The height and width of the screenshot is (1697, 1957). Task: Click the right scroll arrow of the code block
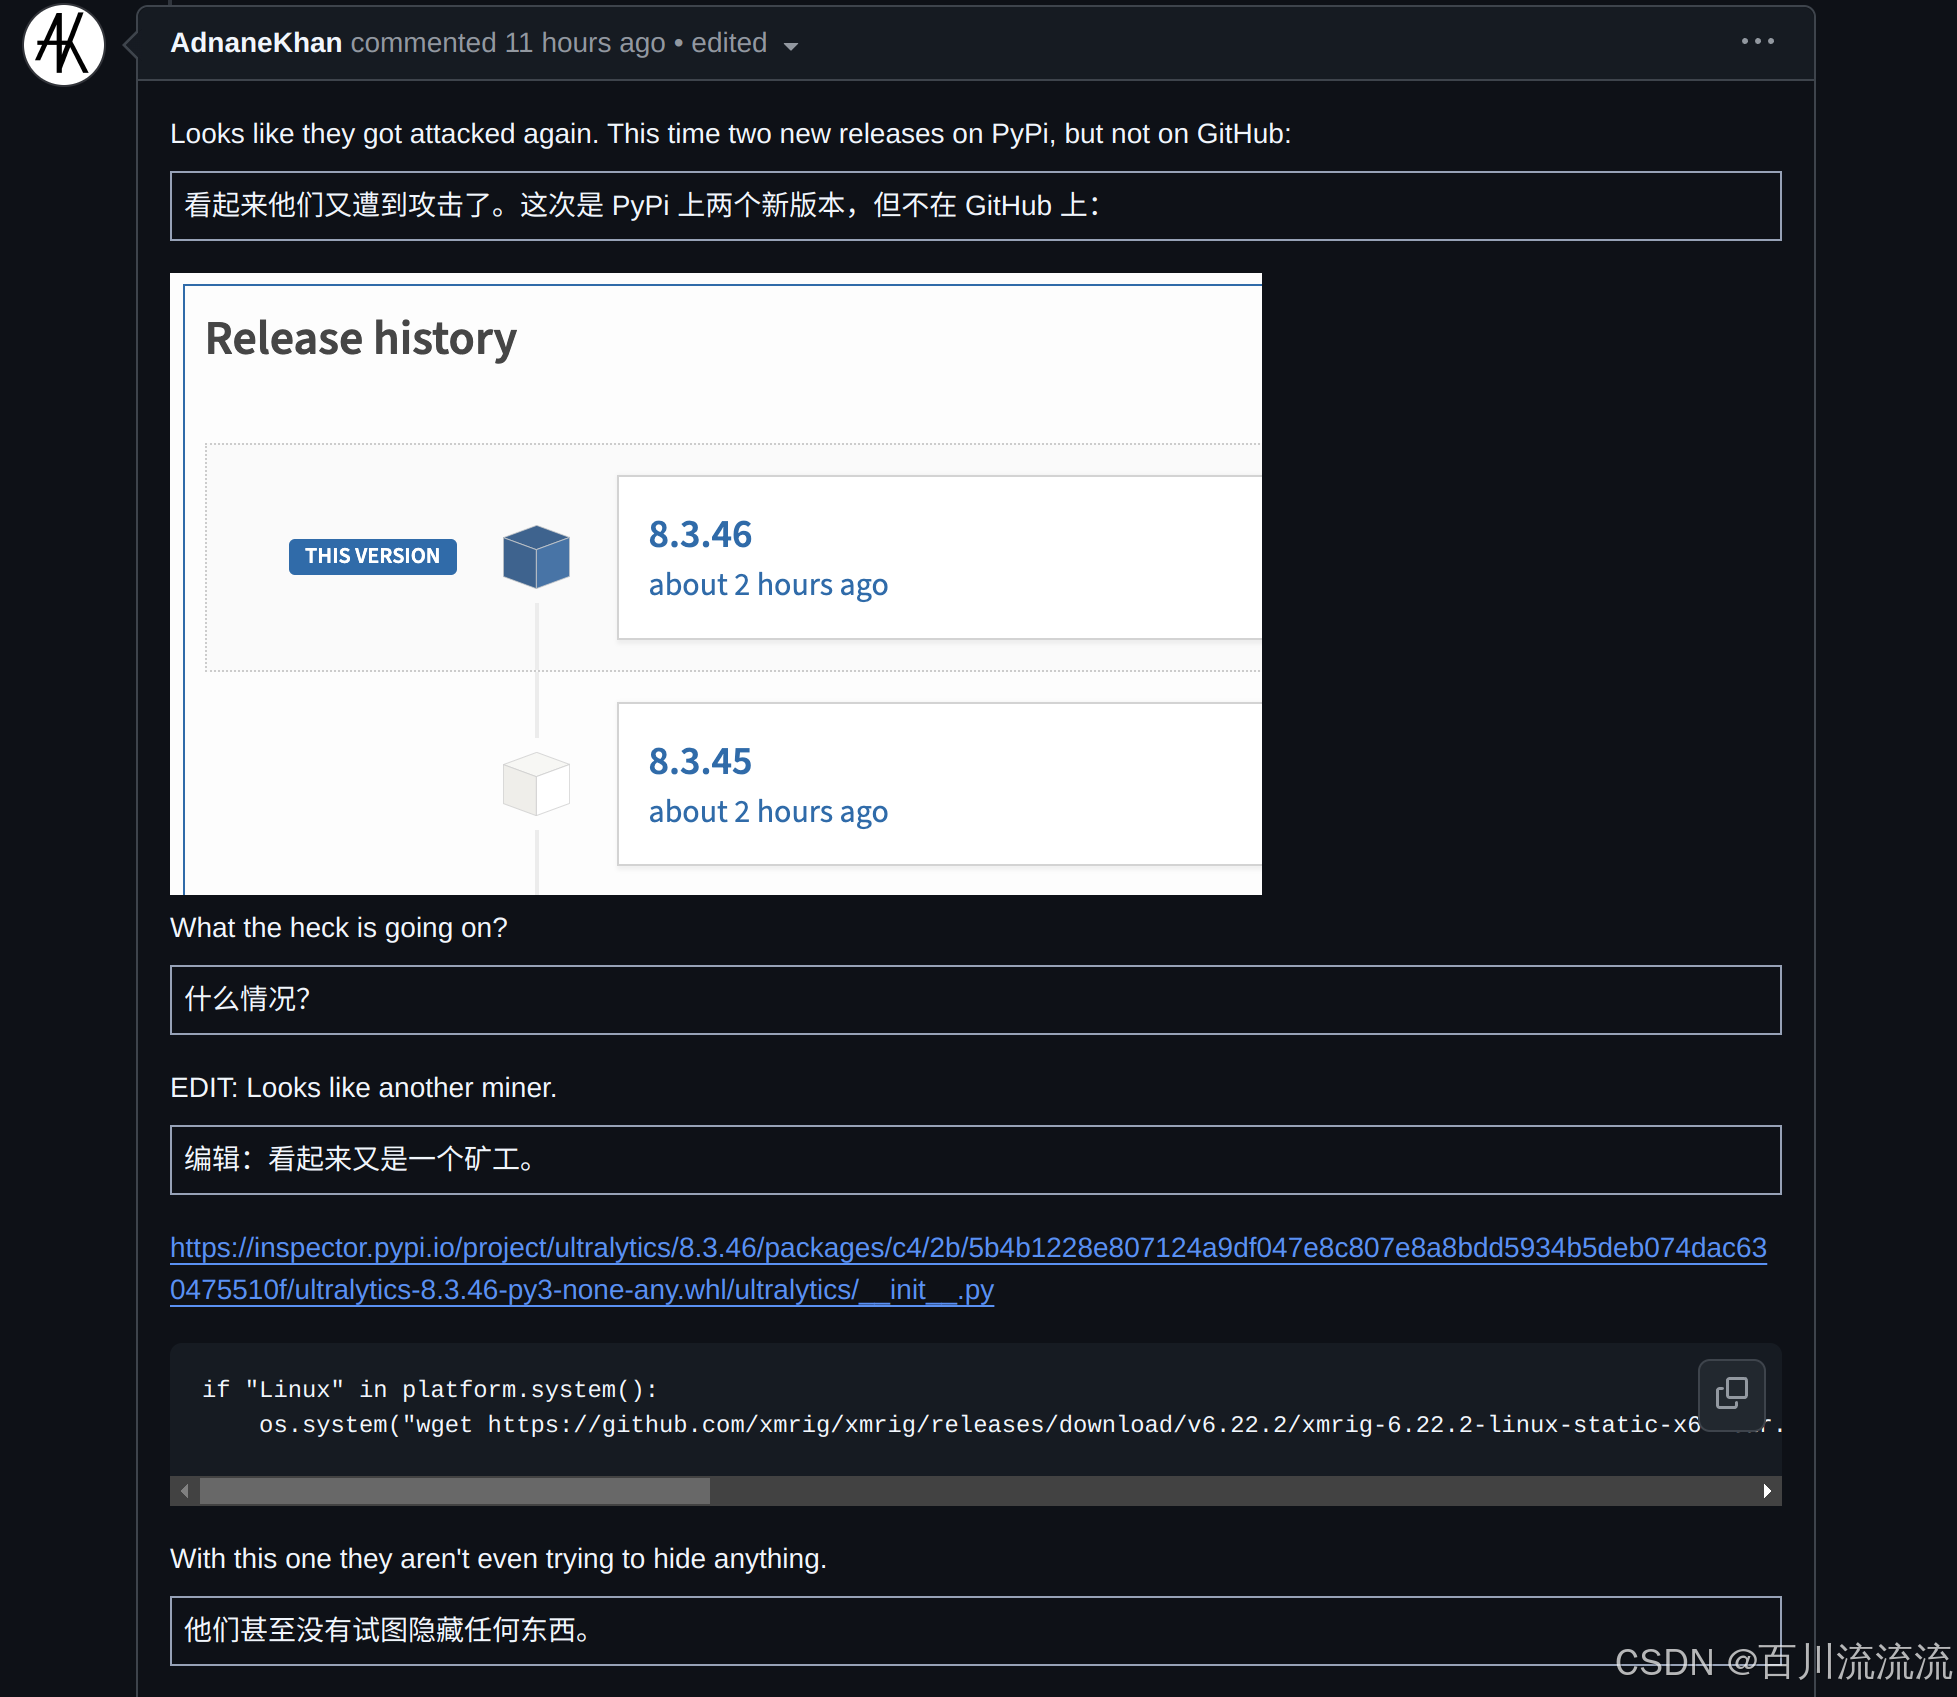(x=1767, y=1491)
